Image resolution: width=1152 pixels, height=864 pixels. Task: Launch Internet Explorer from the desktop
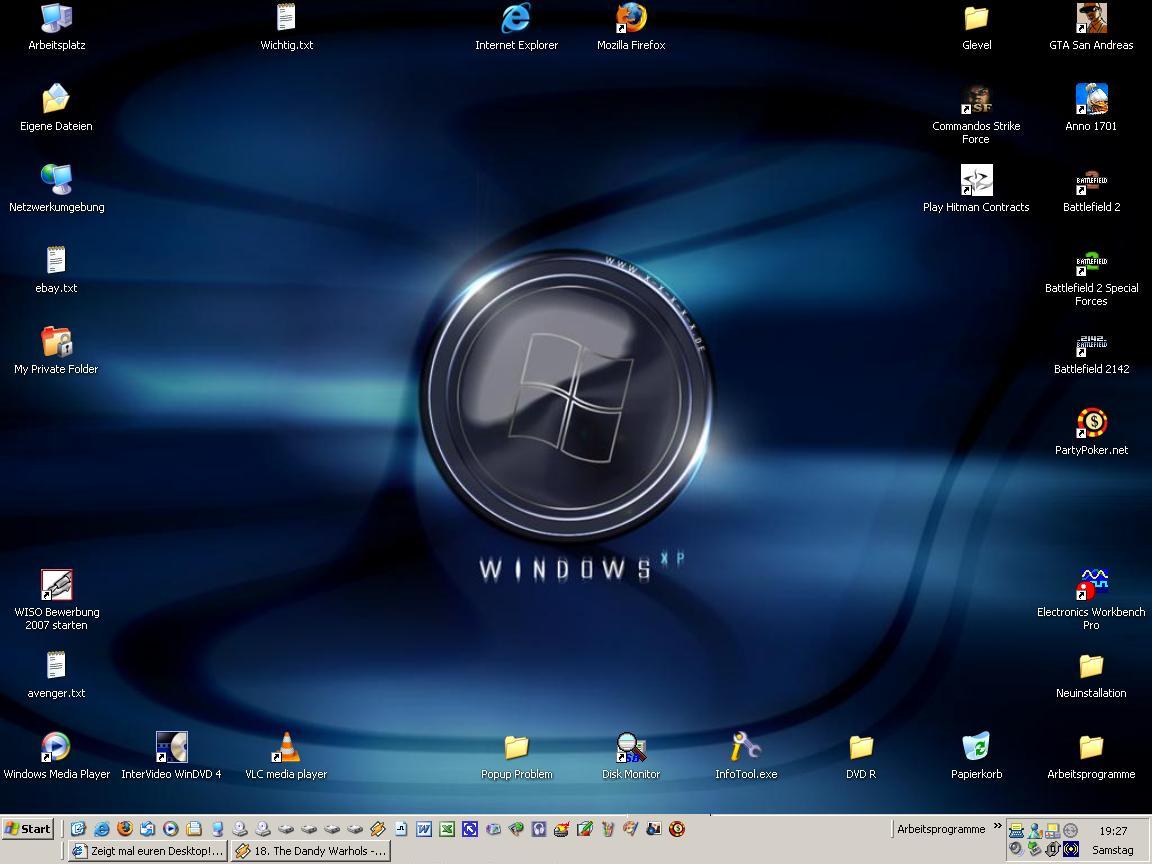pos(516,27)
